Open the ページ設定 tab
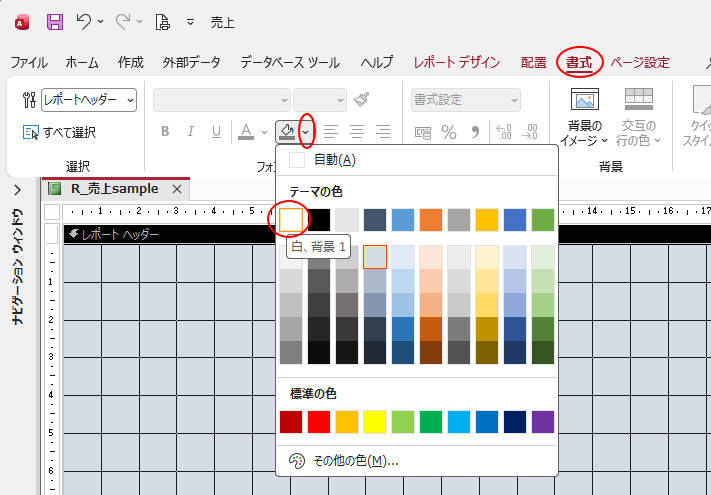Viewport: 711px width, 495px height. 640,62
